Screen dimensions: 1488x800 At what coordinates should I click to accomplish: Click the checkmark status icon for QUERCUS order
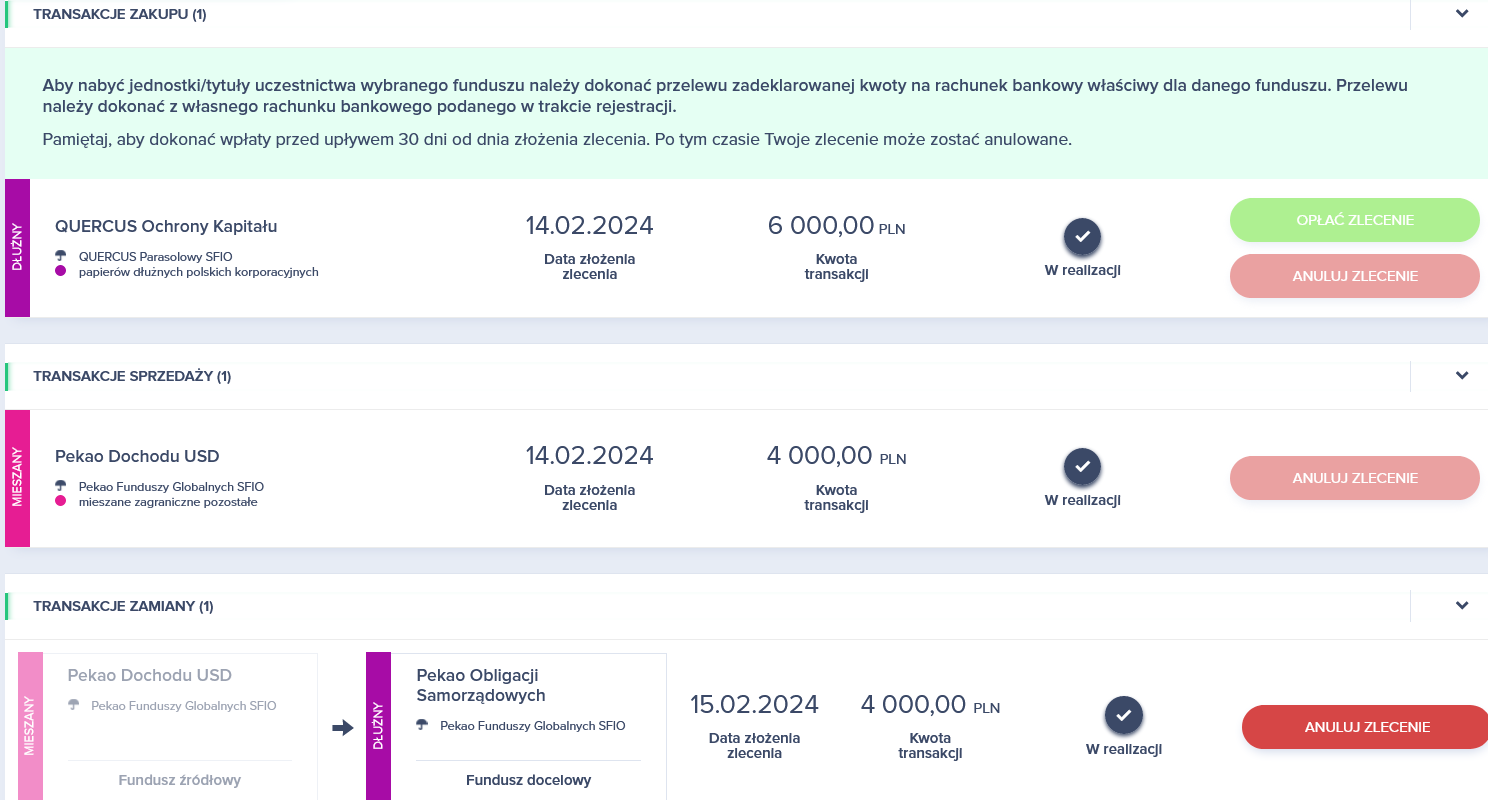coord(1082,237)
